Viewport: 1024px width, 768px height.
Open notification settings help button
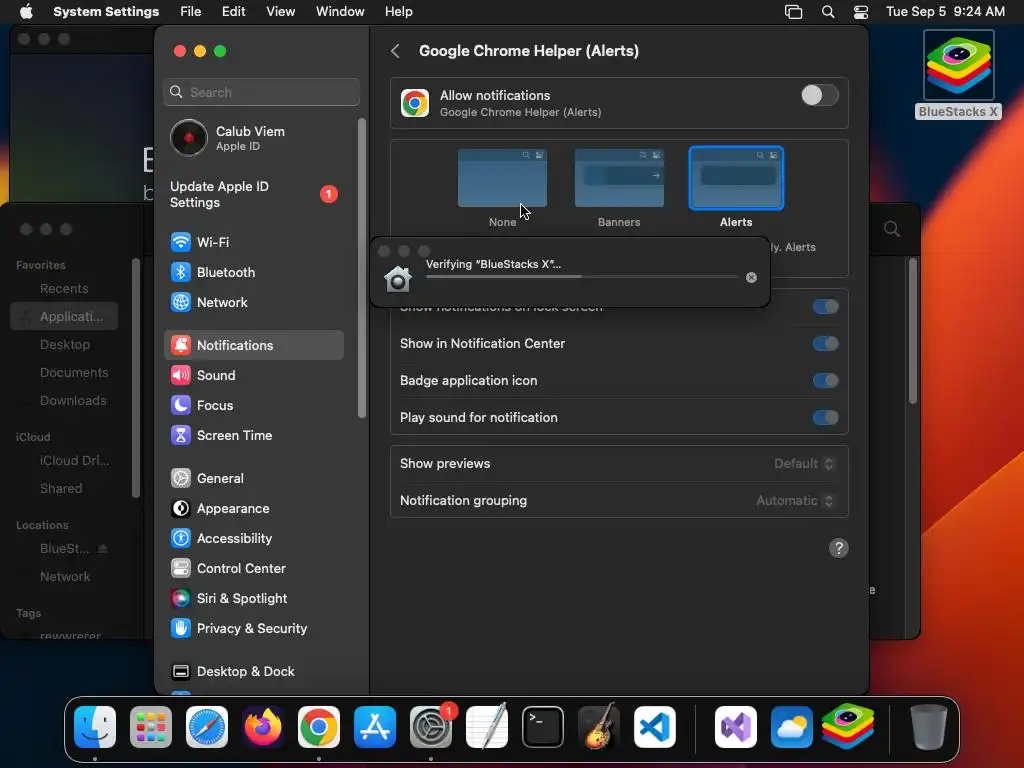[x=839, y=548]
